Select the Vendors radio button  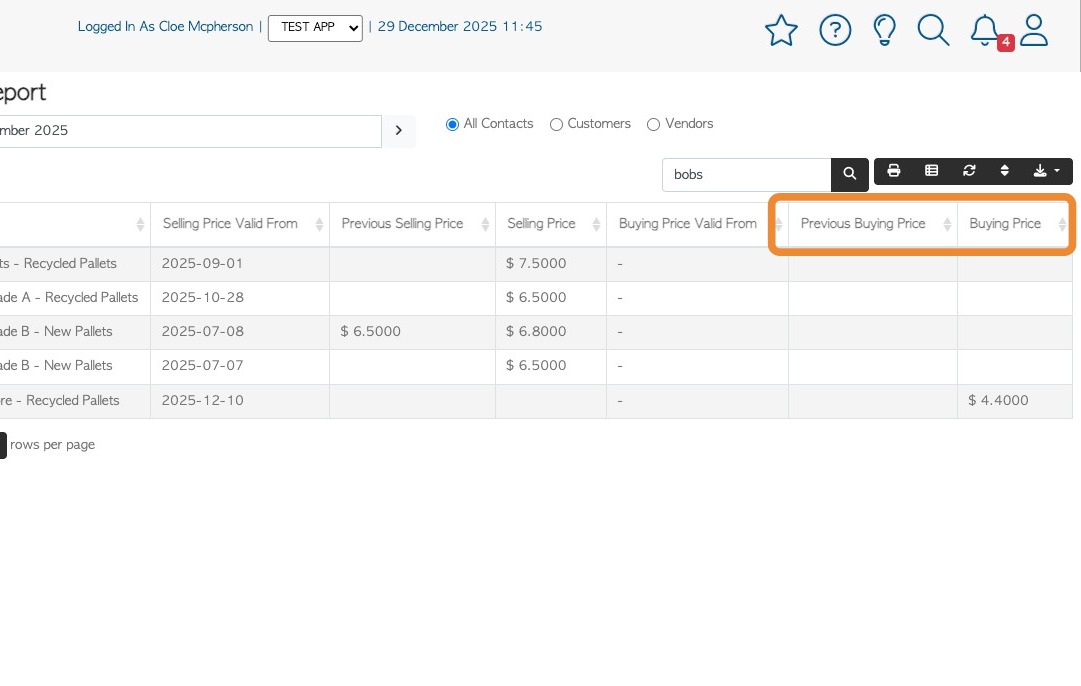pos(654,125)
